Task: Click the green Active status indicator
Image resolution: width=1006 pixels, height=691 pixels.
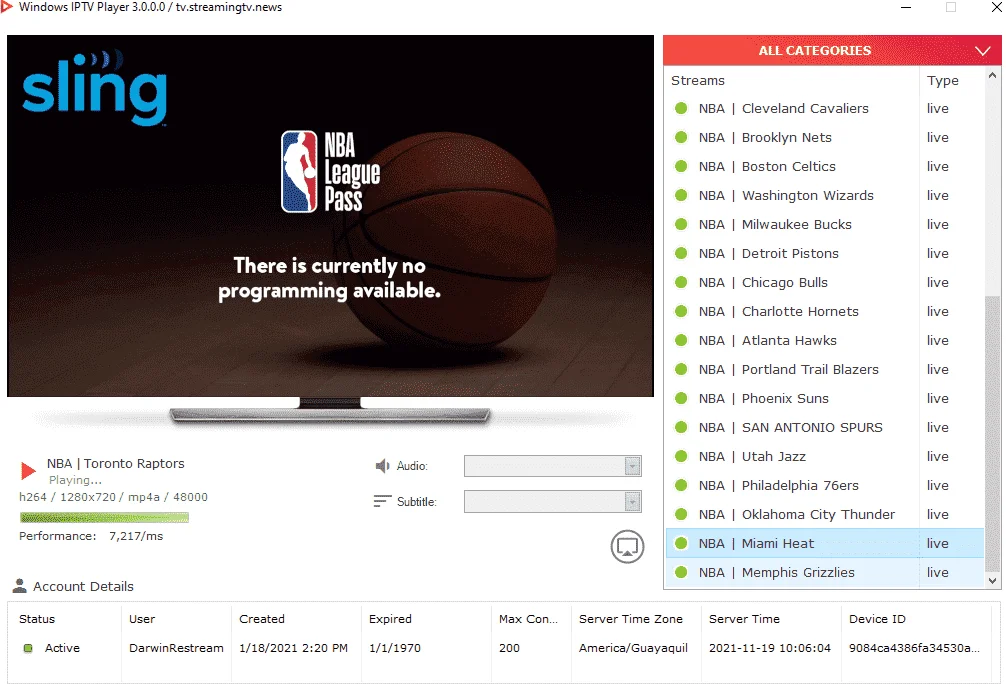Action: [28, 648]
